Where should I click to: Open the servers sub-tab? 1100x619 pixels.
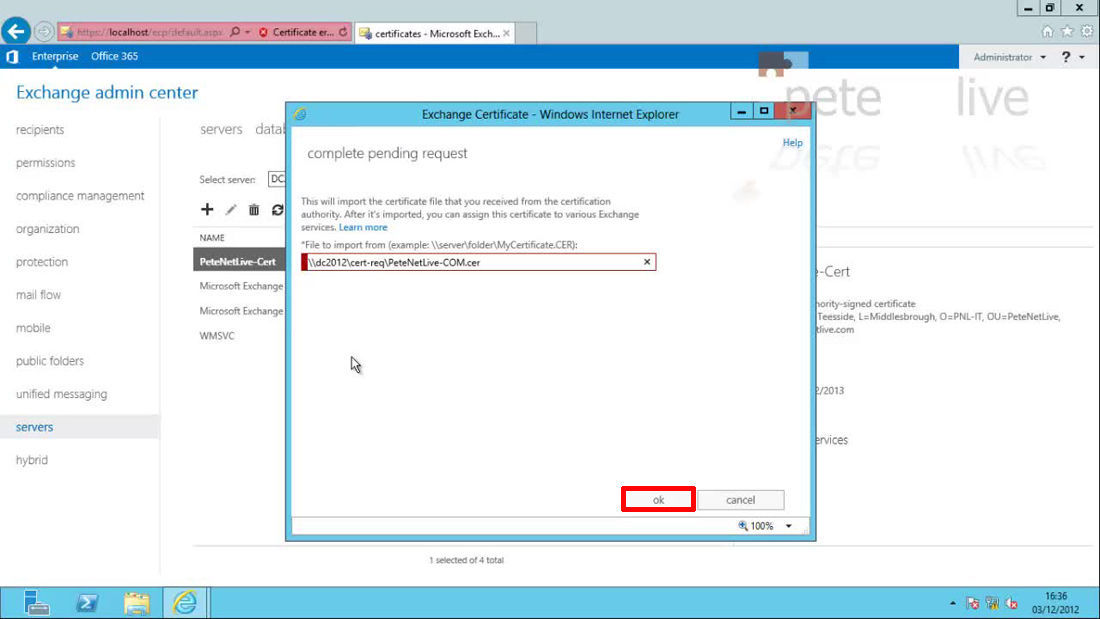221,129
